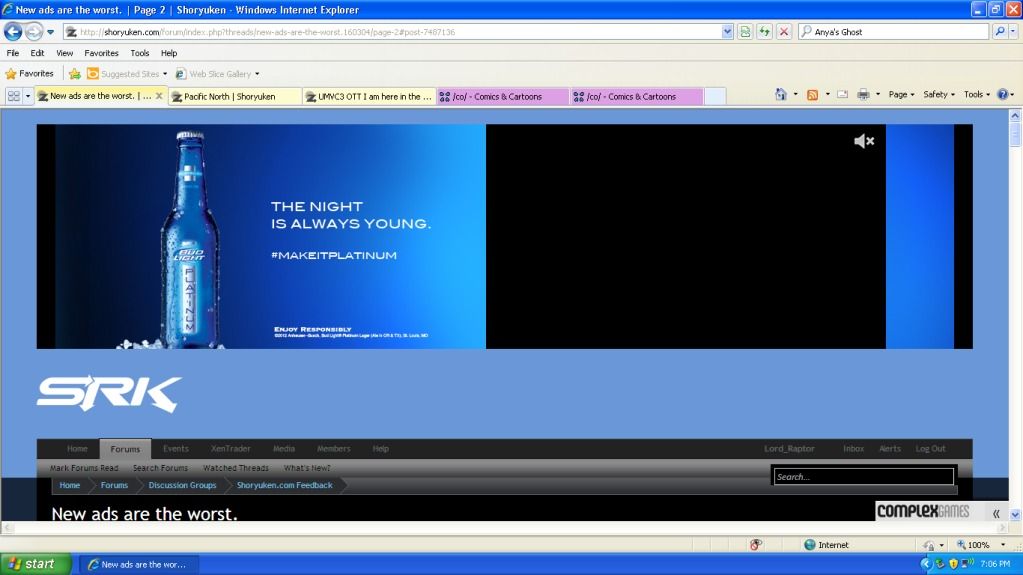Screen dimensions: 1023x575
Task: Select the Forums navigation tab
Action: click(125, 449)
